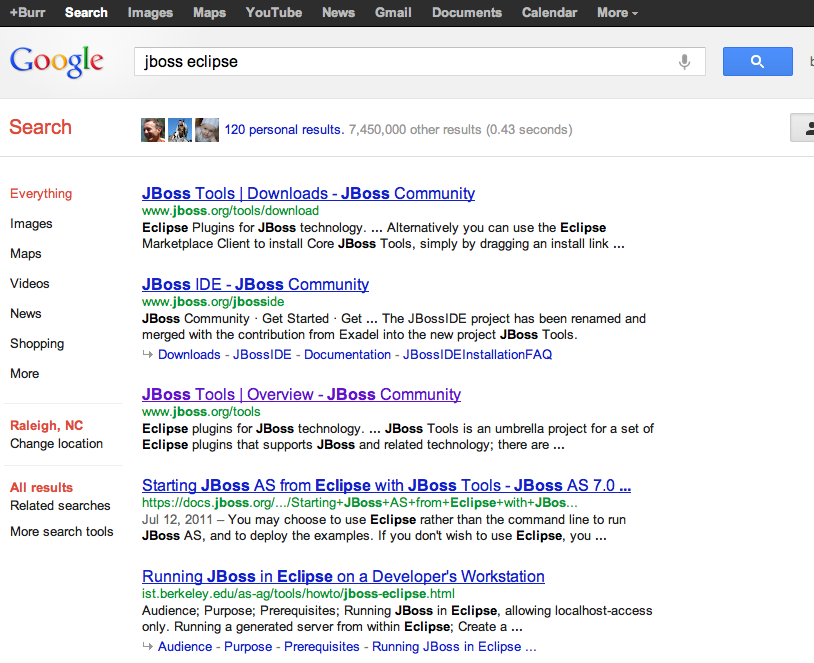Open Documents from top navigation bar

click(467, 12)
